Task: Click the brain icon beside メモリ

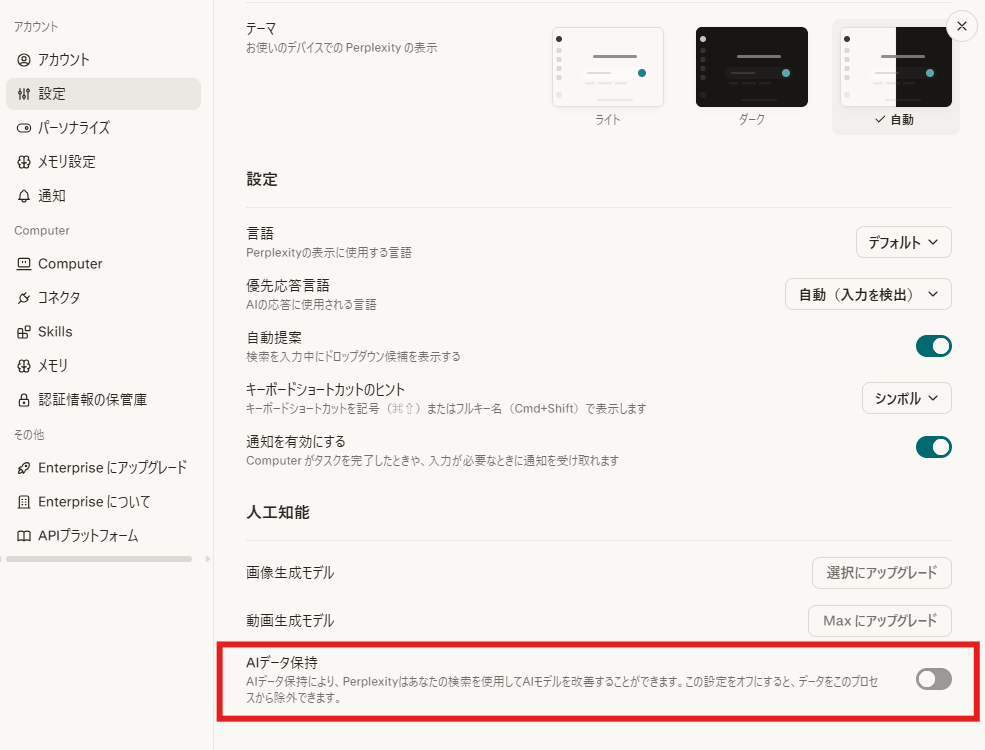Action: pyautogui.click(x=24, y=366)
